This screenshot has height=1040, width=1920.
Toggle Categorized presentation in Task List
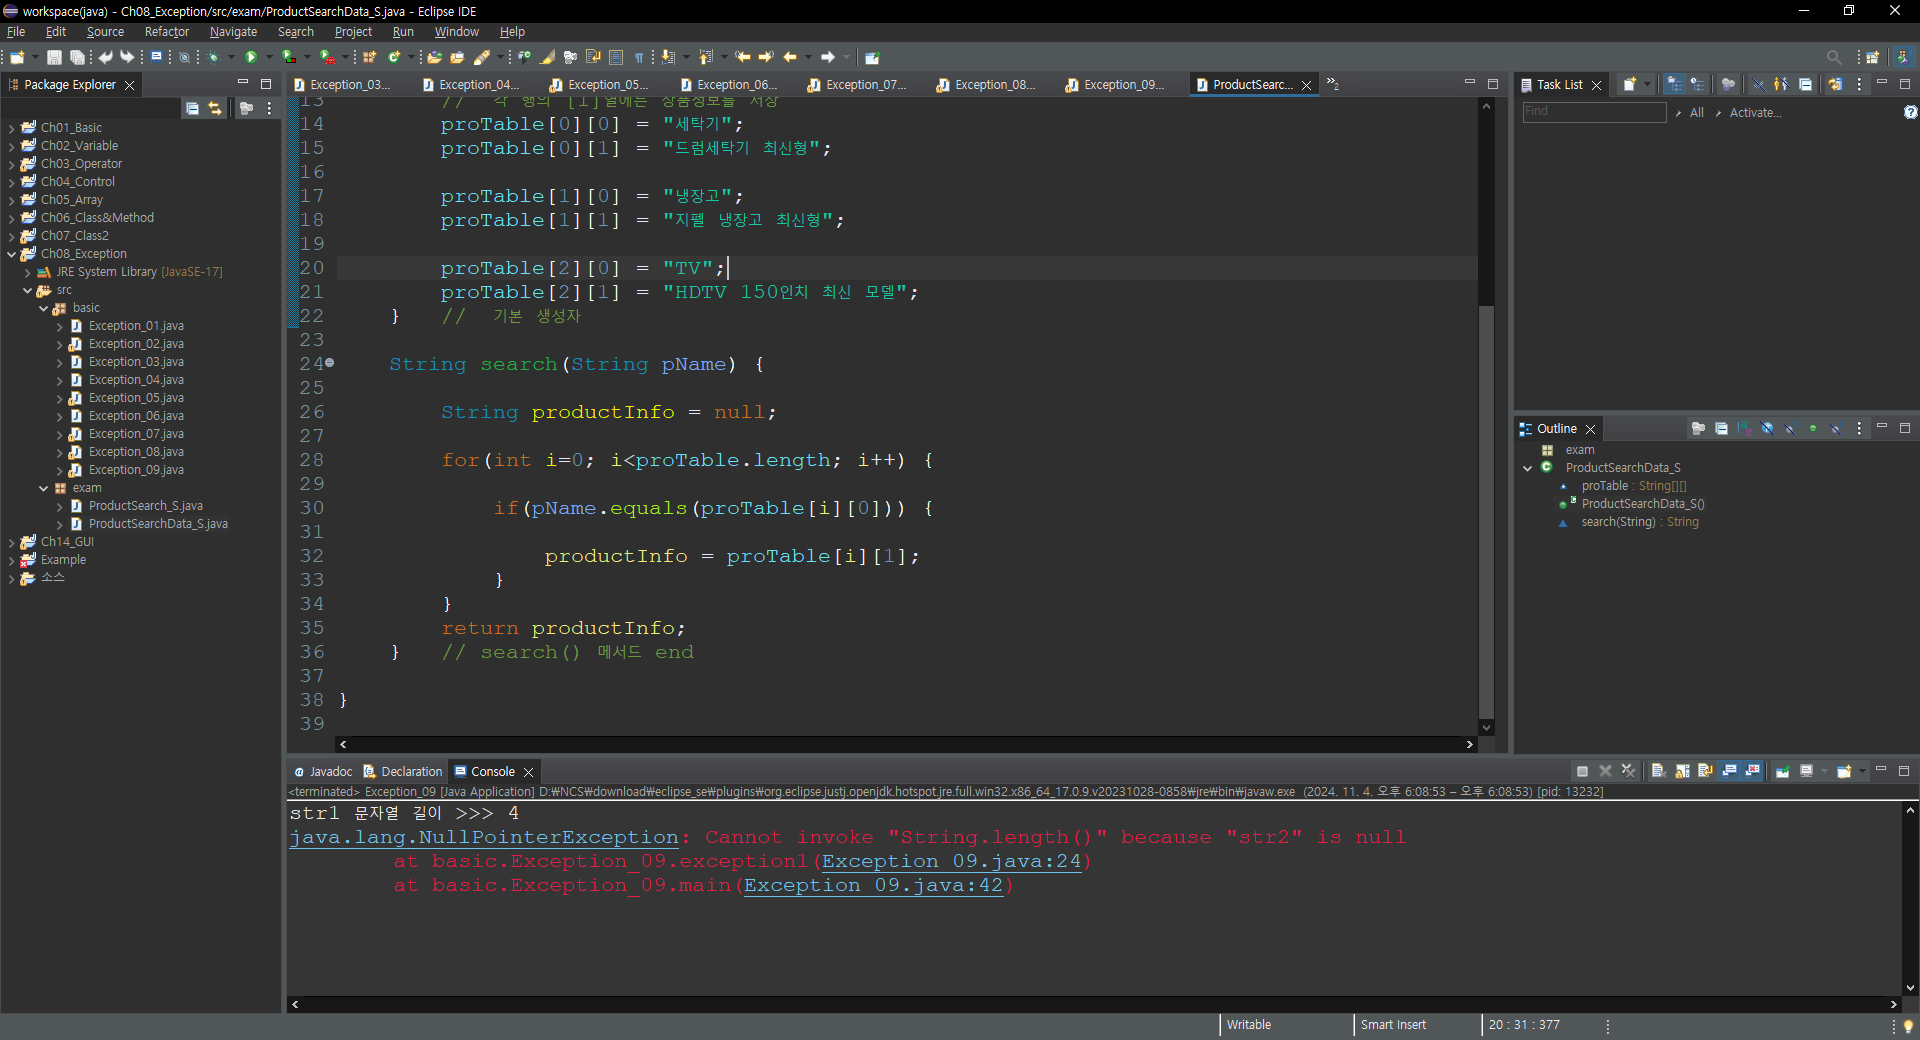1674,84
